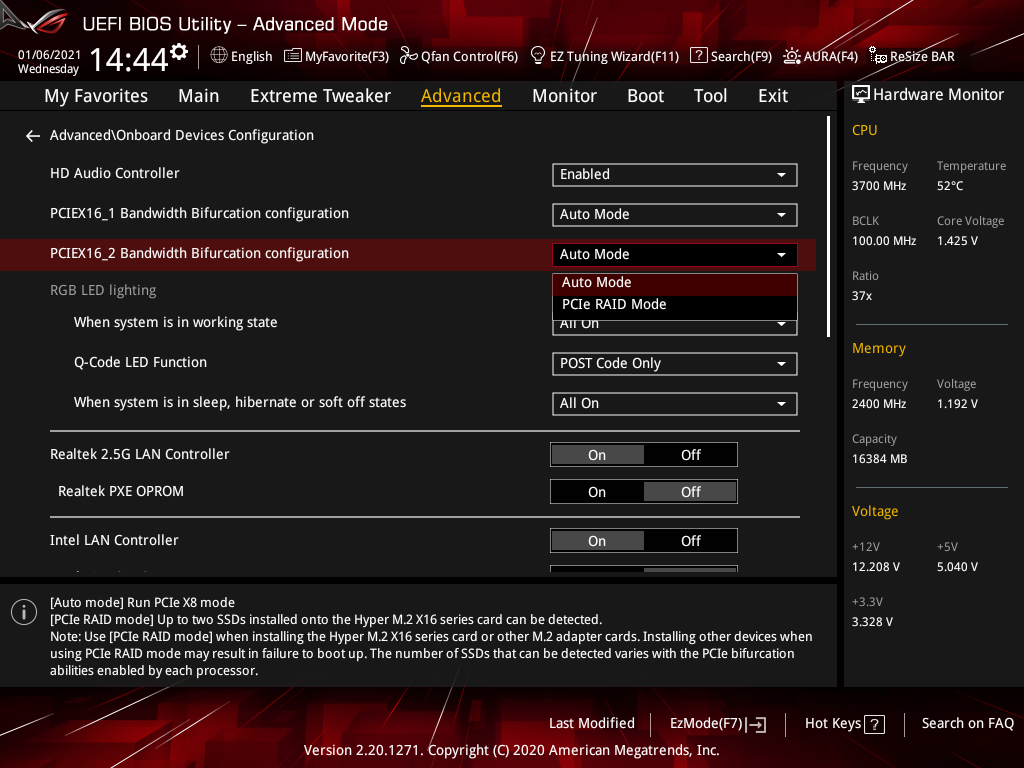Viewport: 1024px width, 768px height.
Task: Turn Realtek 2.5G LAN Controller On
Action: (597, 455)
